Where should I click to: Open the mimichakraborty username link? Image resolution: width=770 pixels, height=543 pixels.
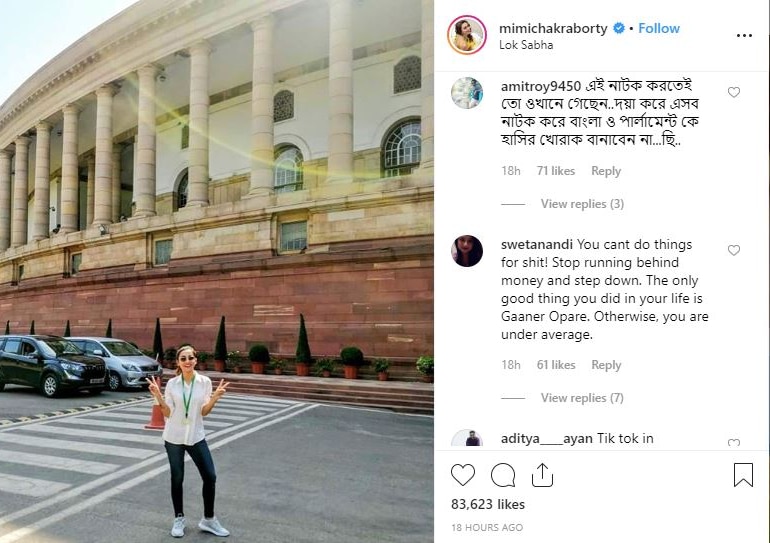click(x=553, y=28)
